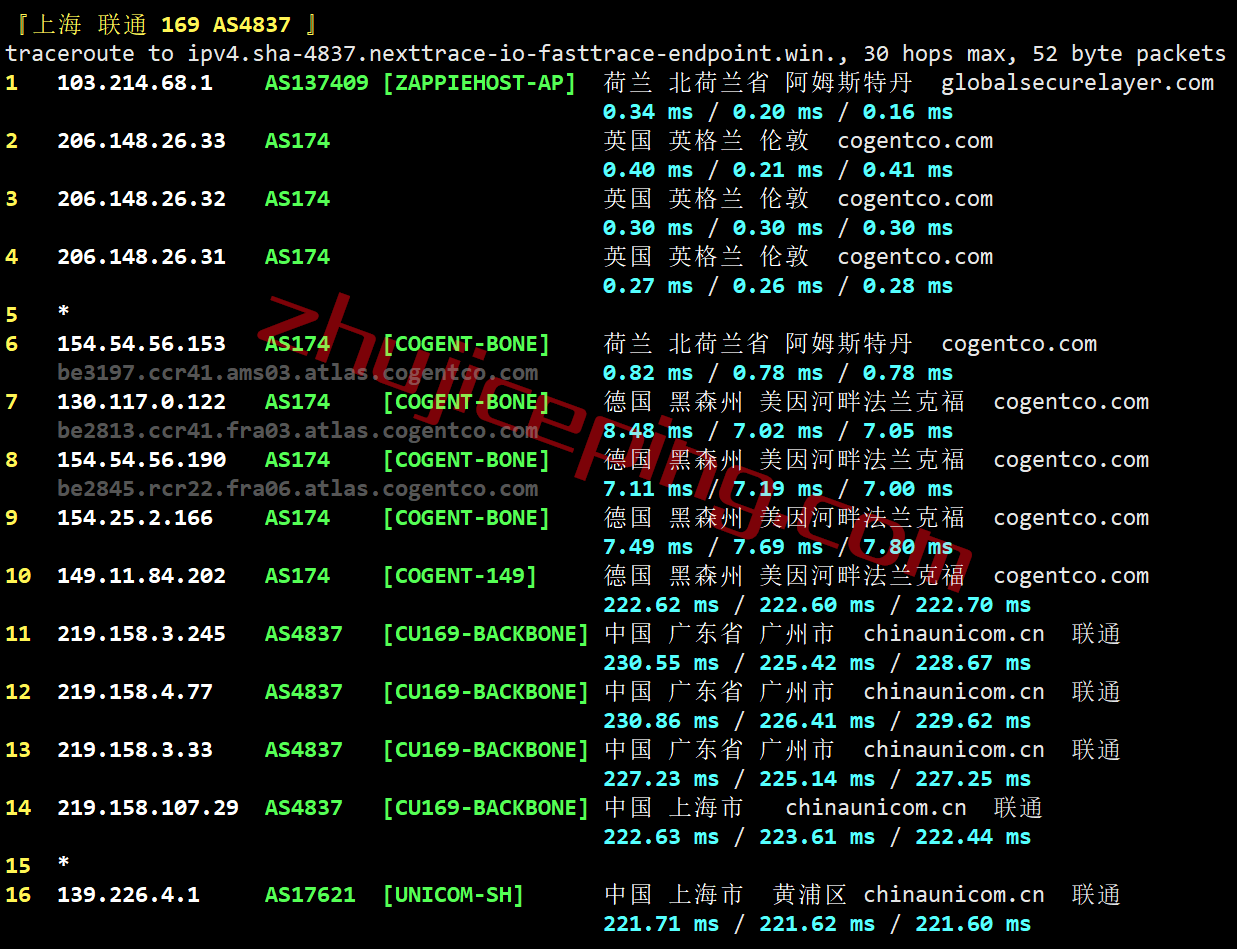The width and height of the screenshot is (1237, 949).
Task: Select latency 7.49 ms on hop 9
Action: tap(648, 547)
